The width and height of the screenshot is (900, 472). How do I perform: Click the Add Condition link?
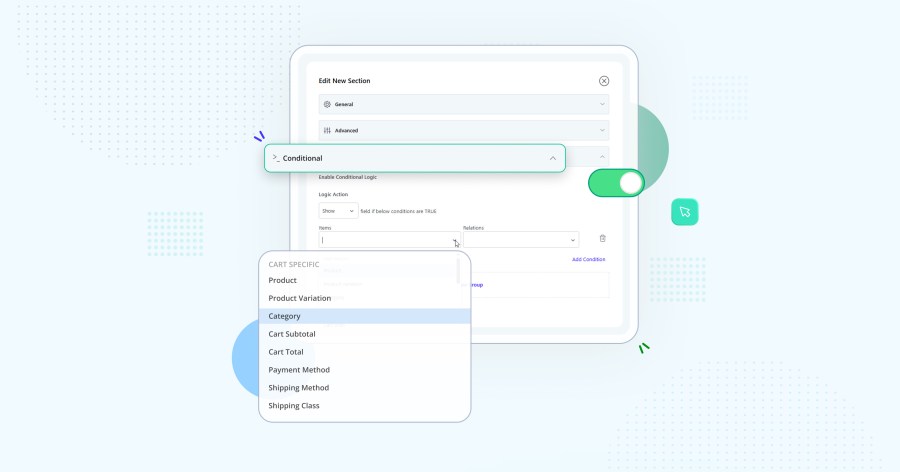[x=588, y=260]
